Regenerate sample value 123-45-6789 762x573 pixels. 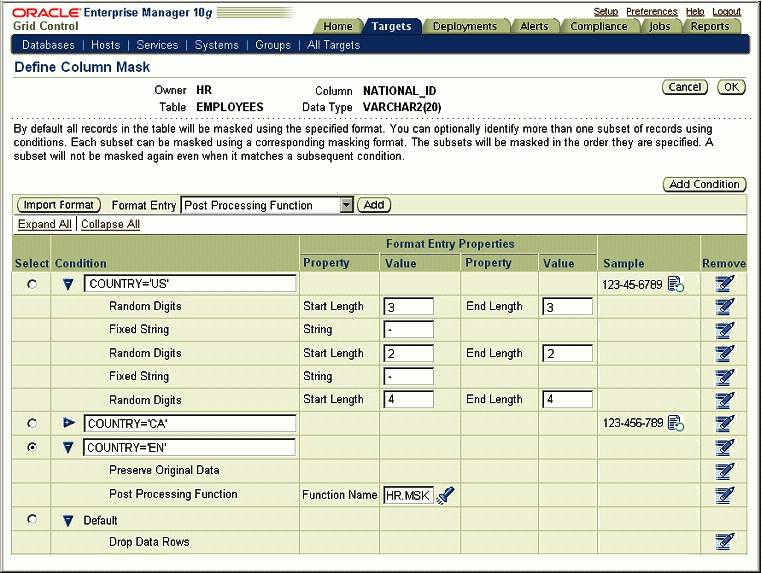(x=676, y=284)
